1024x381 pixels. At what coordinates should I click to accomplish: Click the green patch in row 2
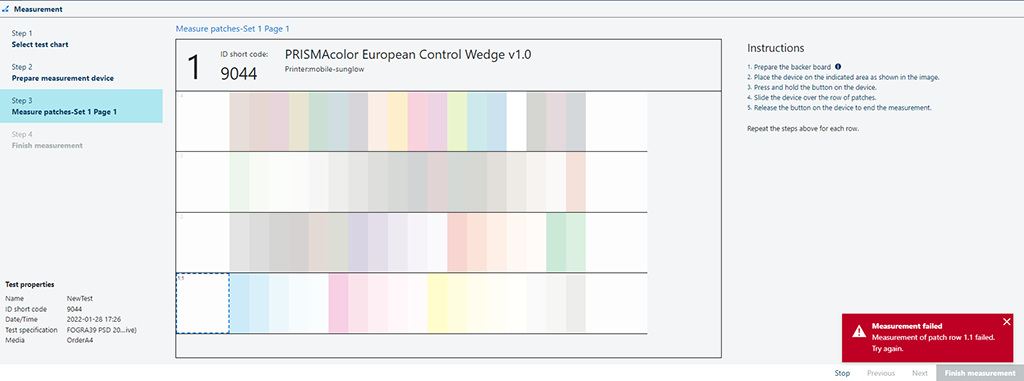(x=556, y=242)
